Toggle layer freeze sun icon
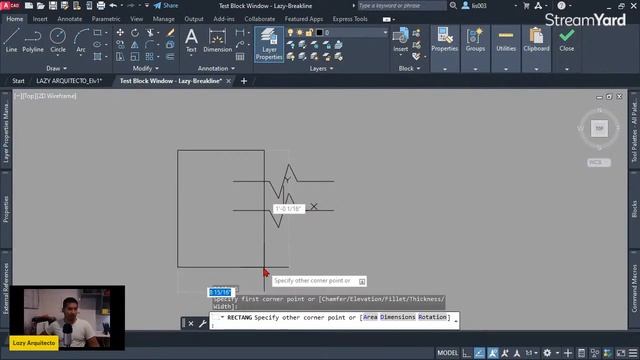The width and height of the screenshot is (640, 360). coord(300,32)
